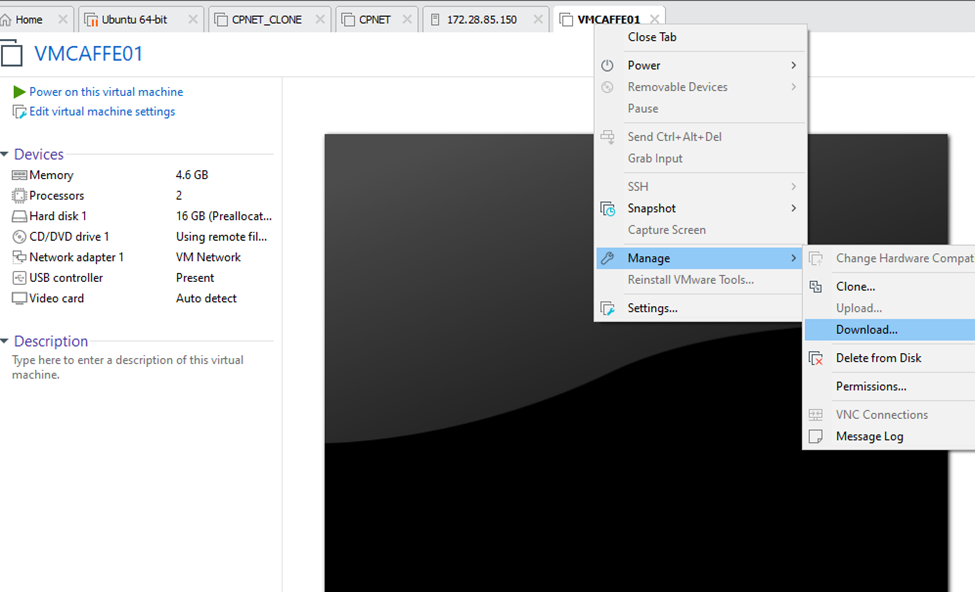The width and height of the screenshot is (975, 592).
Task: Select the Memory device row label
Action: pos(52,175)
